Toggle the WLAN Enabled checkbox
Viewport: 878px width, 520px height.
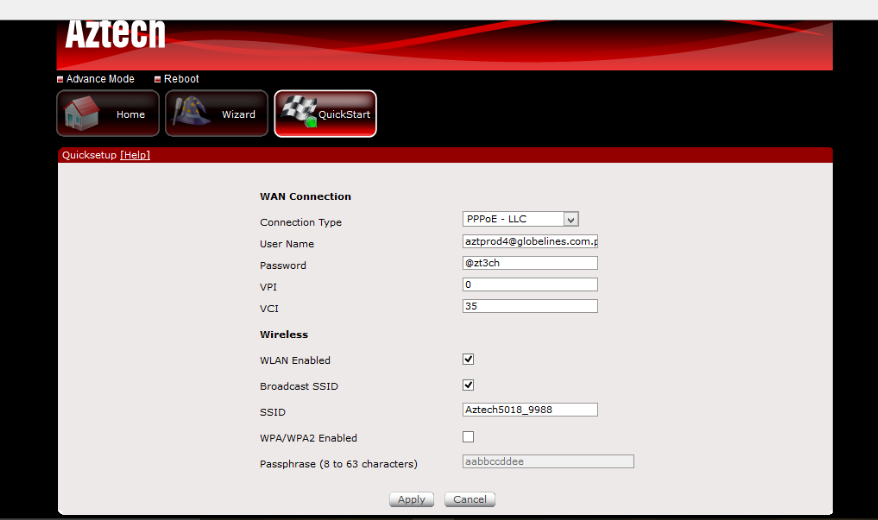pos(469,359)
